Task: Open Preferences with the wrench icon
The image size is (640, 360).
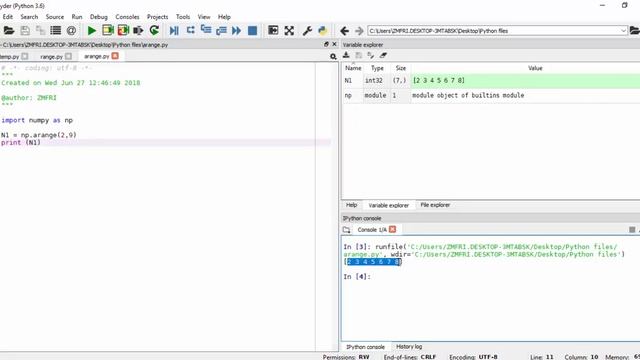Action: coord(307,31)
